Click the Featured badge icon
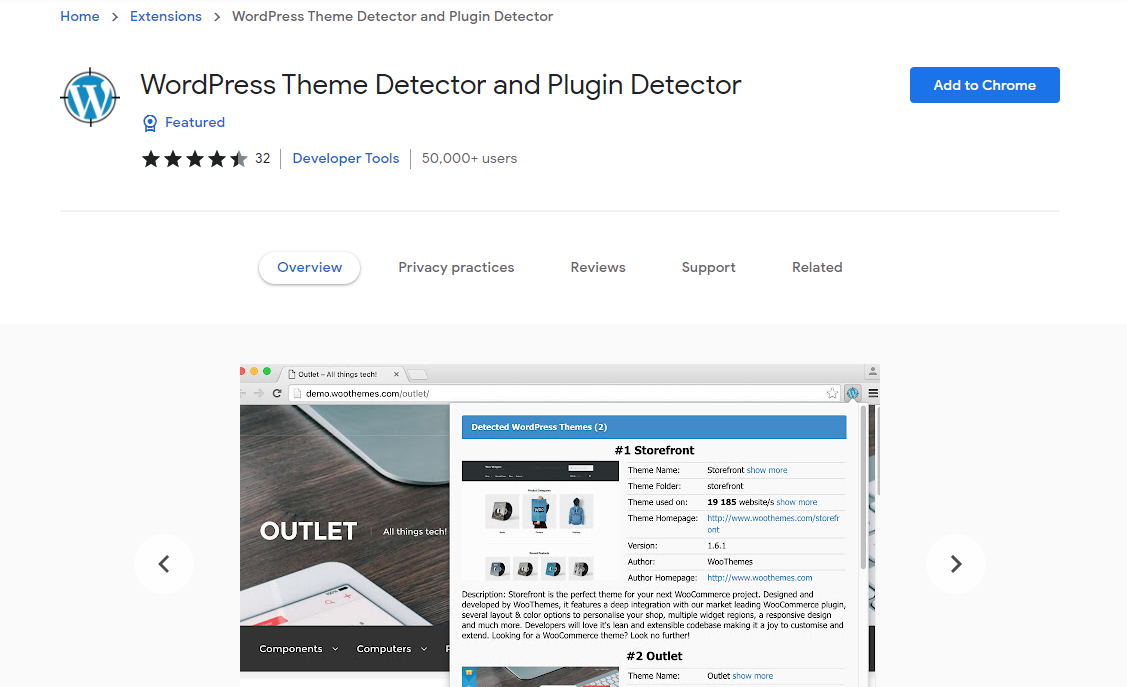This screenshot has width=1127, height=687. point(150,122)
